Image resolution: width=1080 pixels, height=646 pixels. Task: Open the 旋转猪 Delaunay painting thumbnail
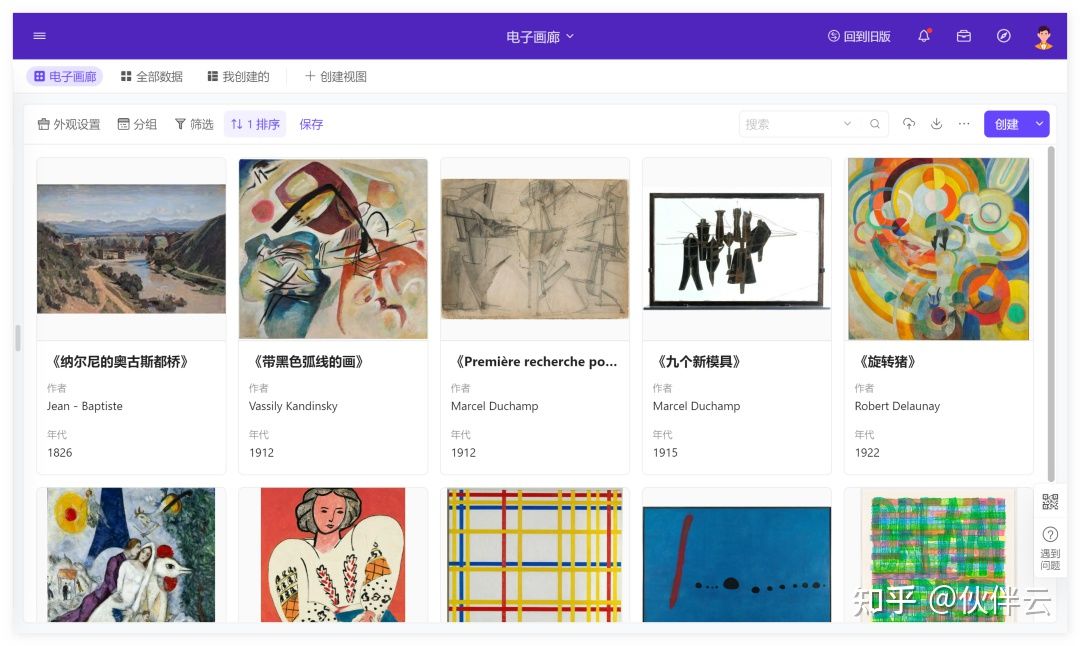pos(939,249)
